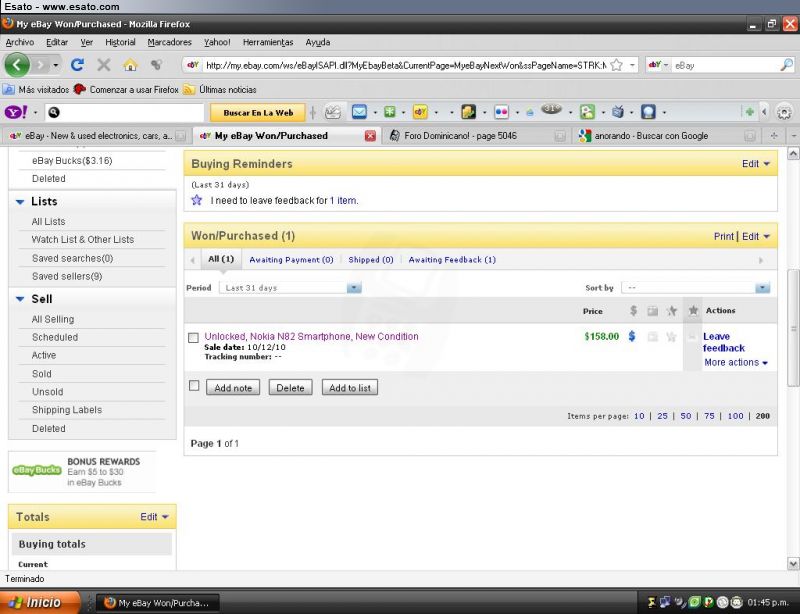Bookmark this page with the star icon
Image resolution: width=800 pixels, height=614 pixels.
click(617, 65)
